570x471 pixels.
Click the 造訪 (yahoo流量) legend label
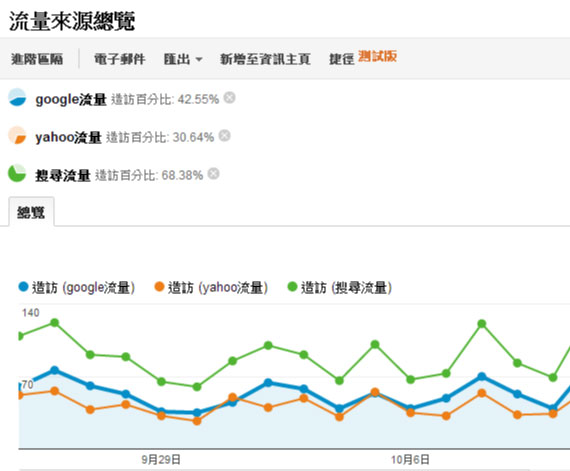point(218,288)
